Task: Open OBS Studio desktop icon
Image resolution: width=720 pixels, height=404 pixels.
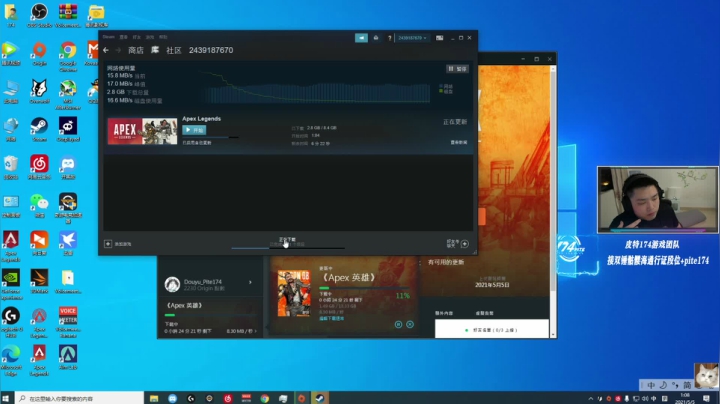Action: pos(39,15)
